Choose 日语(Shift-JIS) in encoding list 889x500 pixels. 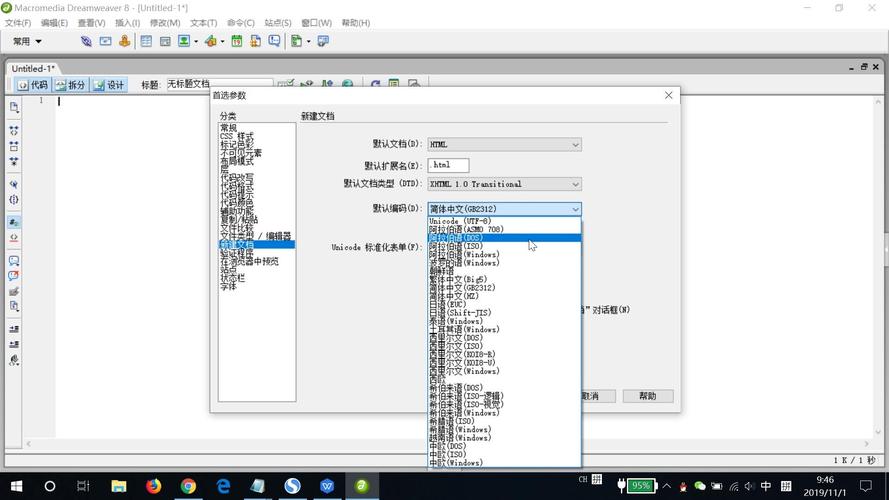click(504, 313)
